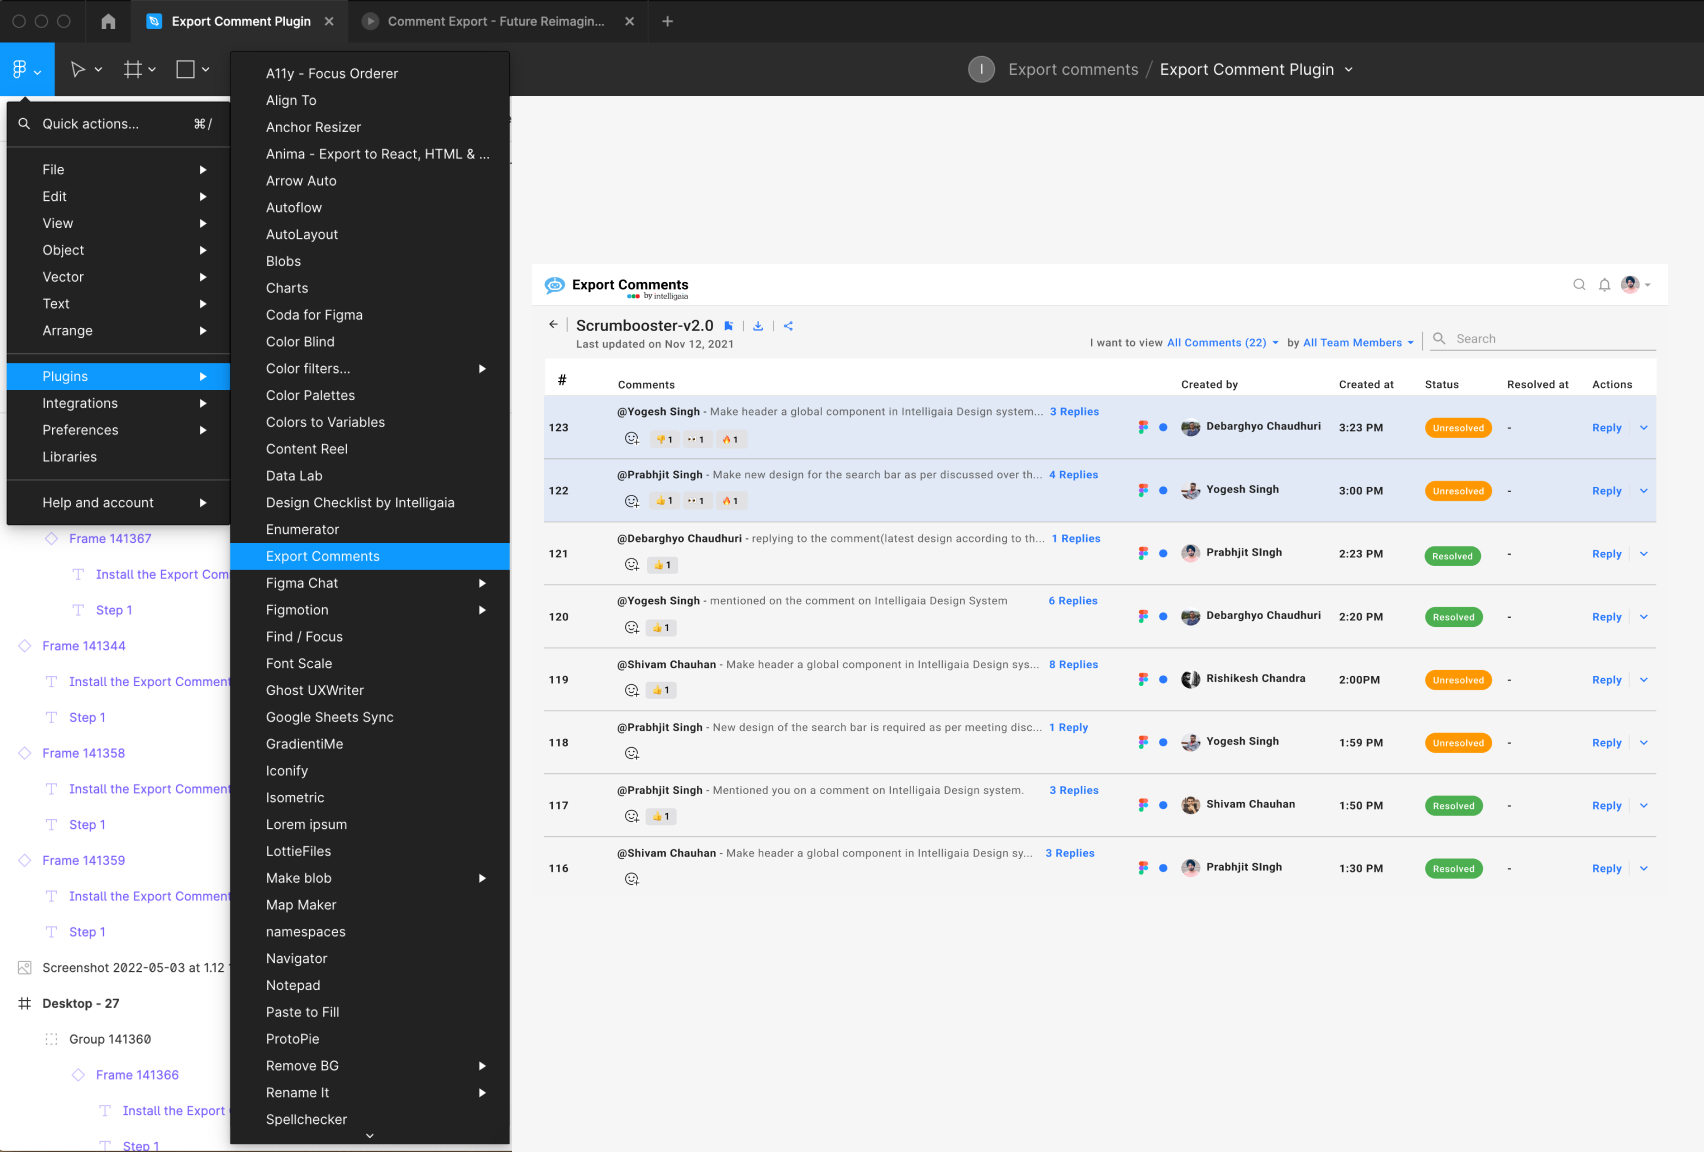Select the Move tool in the toolbar

pyautogui.click(x=80, y=69)
